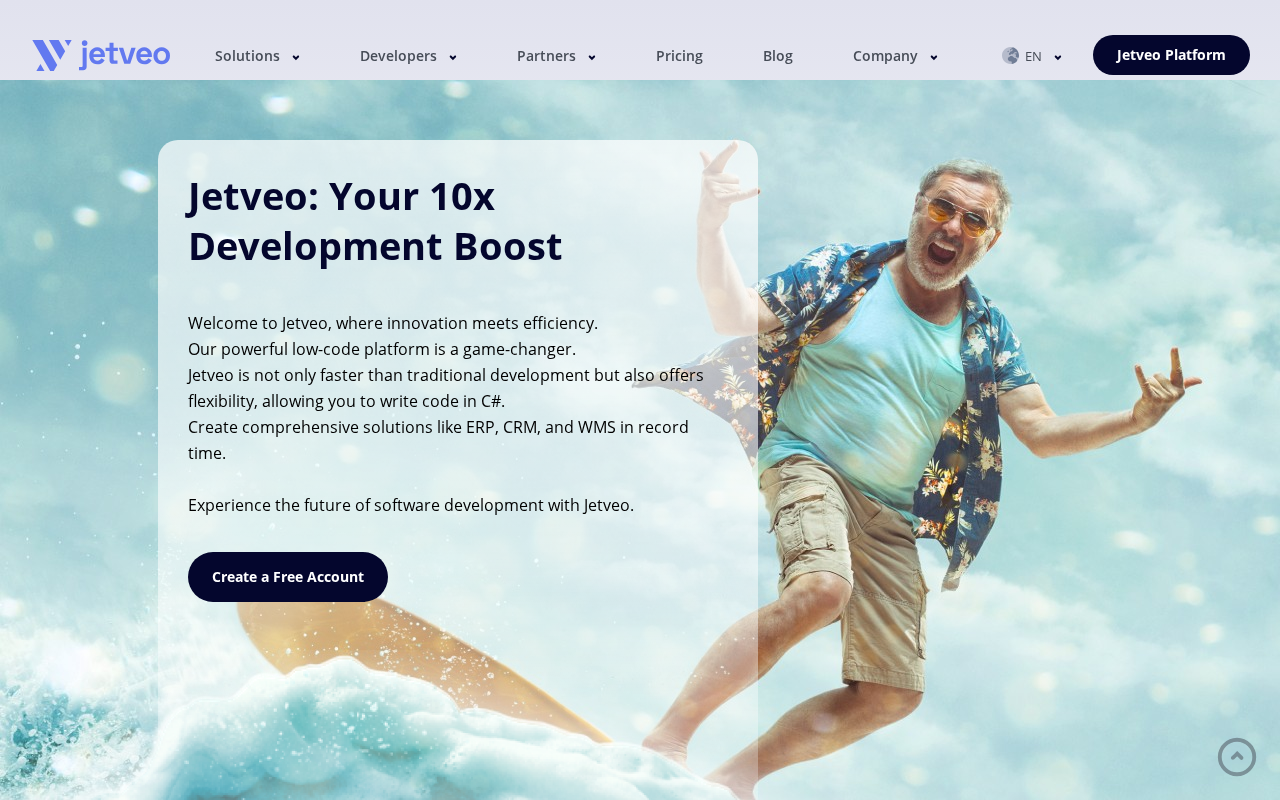Expand the Partners dropdown arrow
Viewport: 1280px width, 800px height.
[592, 57]
